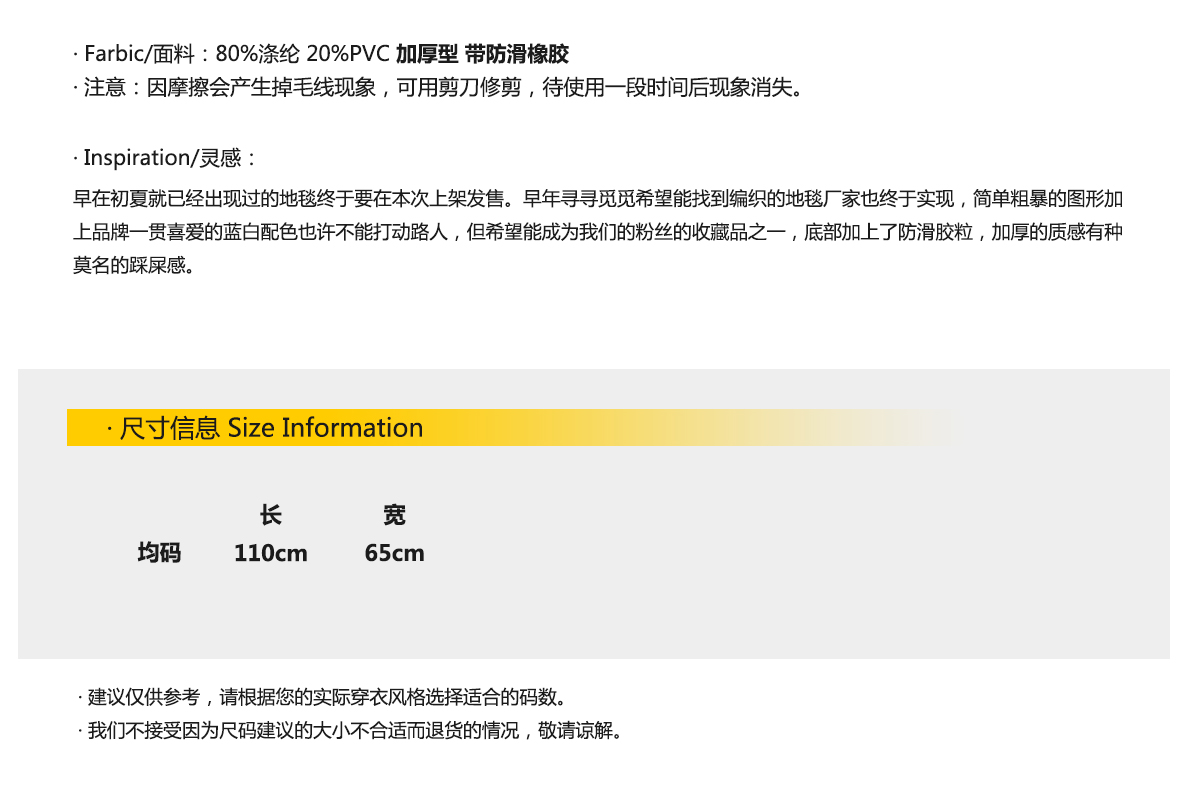The width and height of the screenshot is (1200, 791).
Task: Click the 宽 column header
Action: [x=394, y=516]
